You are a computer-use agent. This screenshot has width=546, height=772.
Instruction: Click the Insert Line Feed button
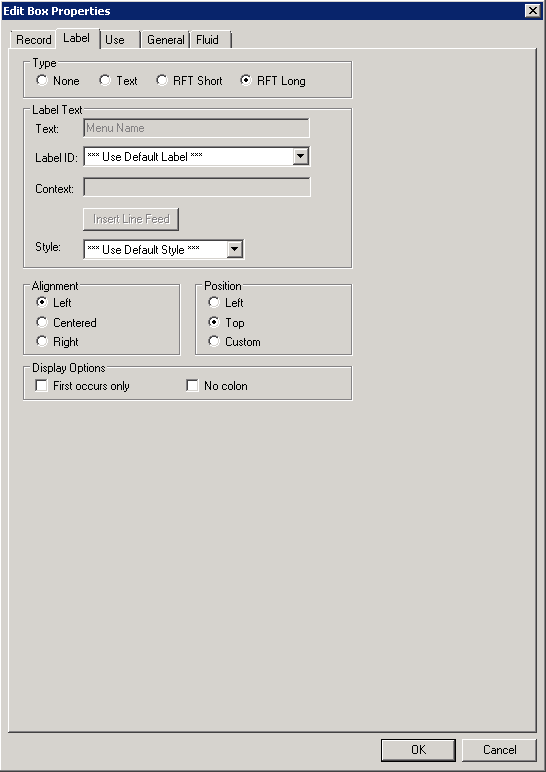point(131,219)
